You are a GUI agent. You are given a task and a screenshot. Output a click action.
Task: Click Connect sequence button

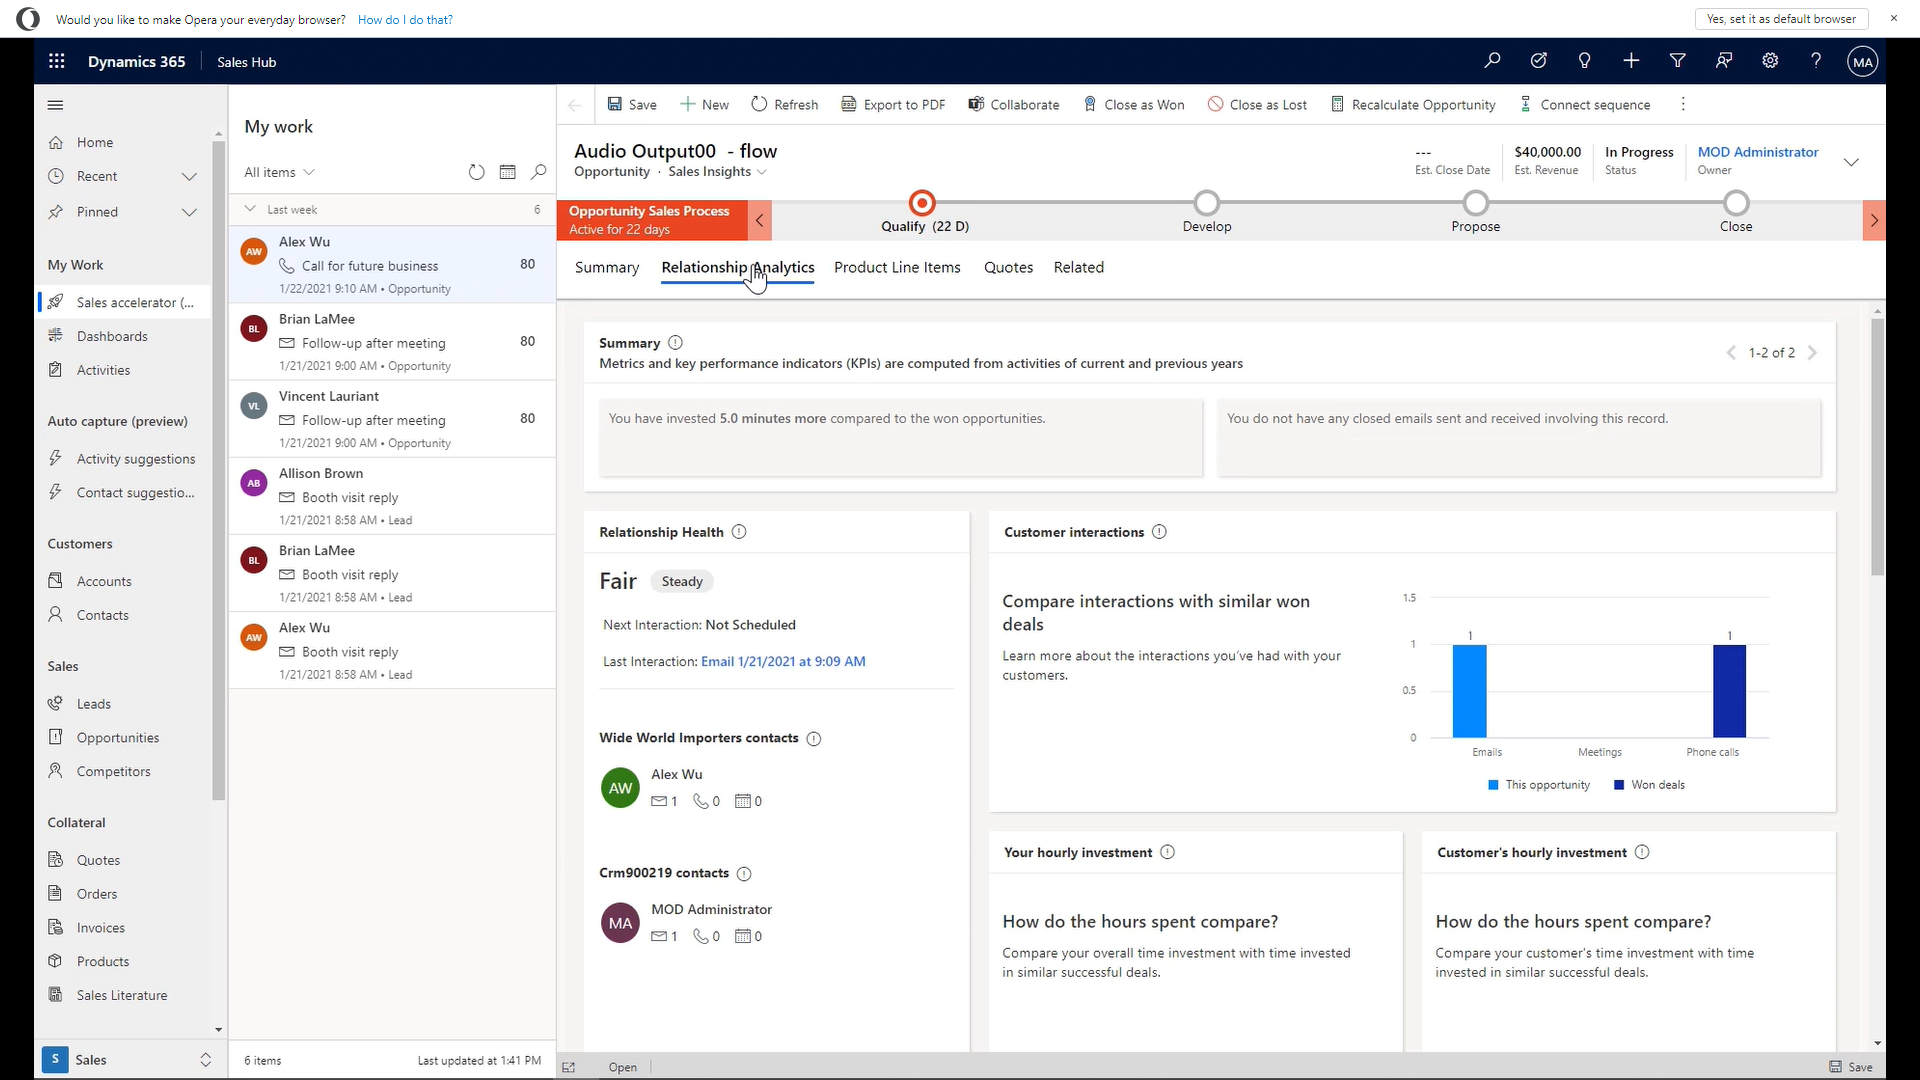(1585, 105)
